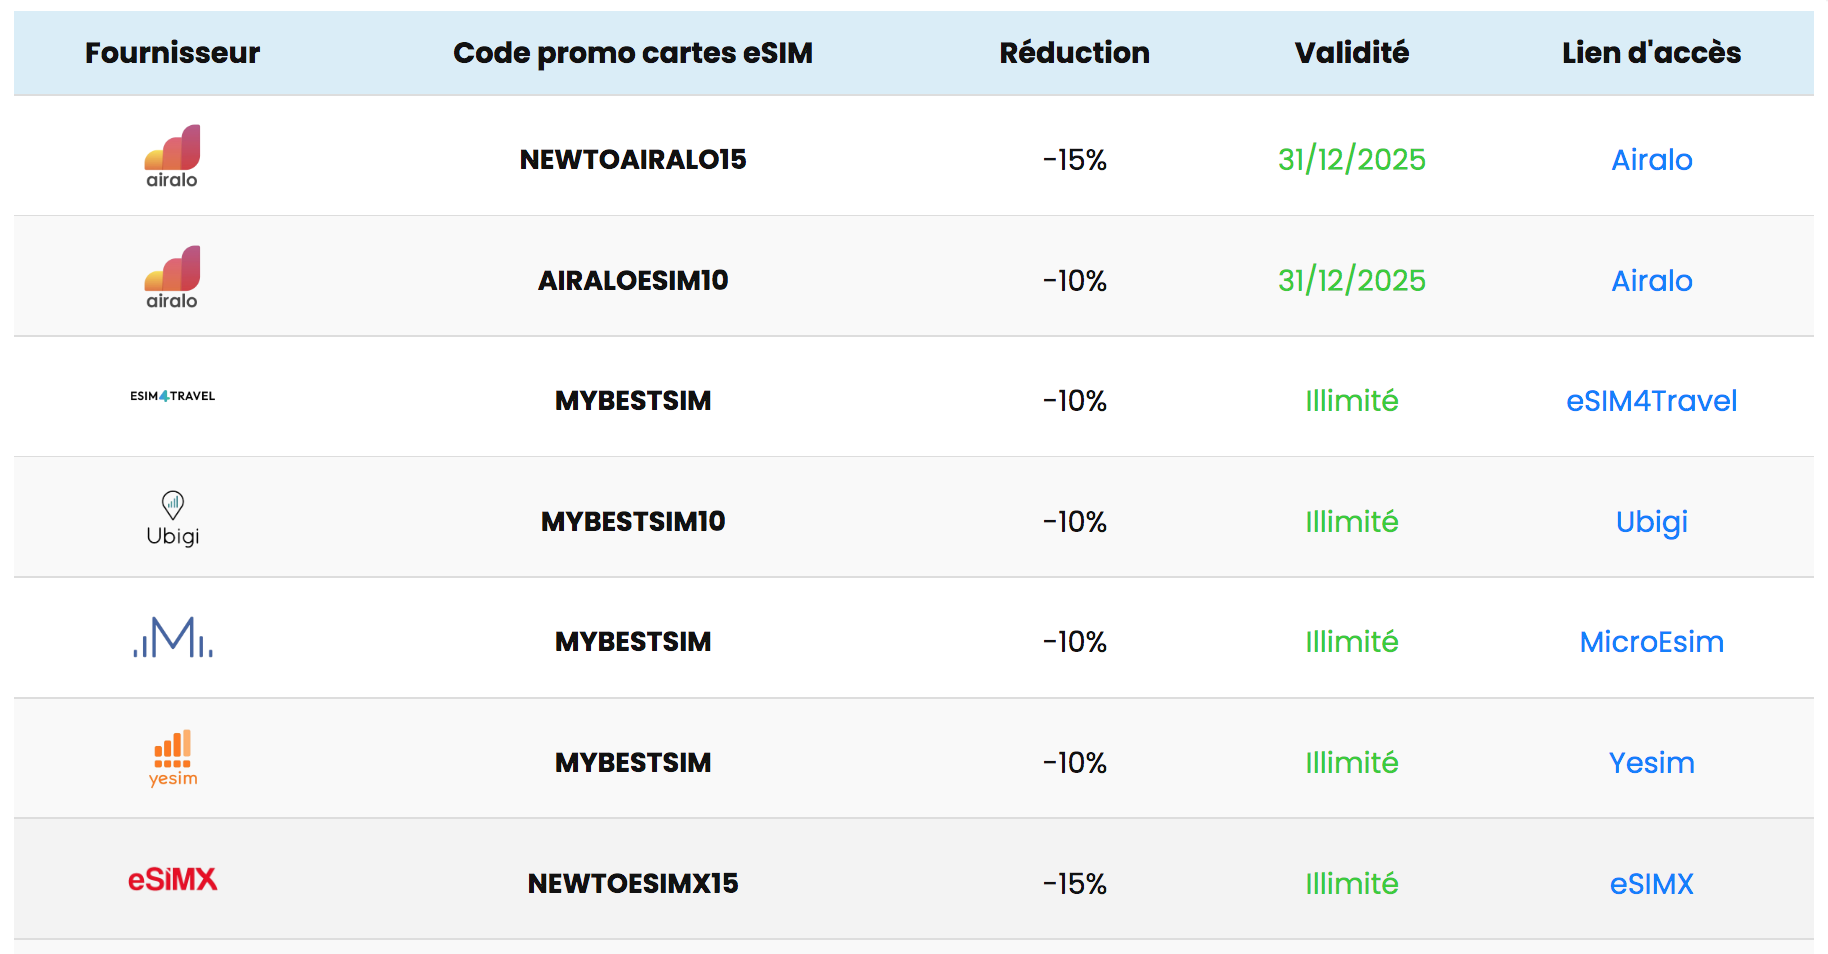Click the MYBESTSIM10 promo code
This screenshot has height=954, width=1828.
(633, 522)
